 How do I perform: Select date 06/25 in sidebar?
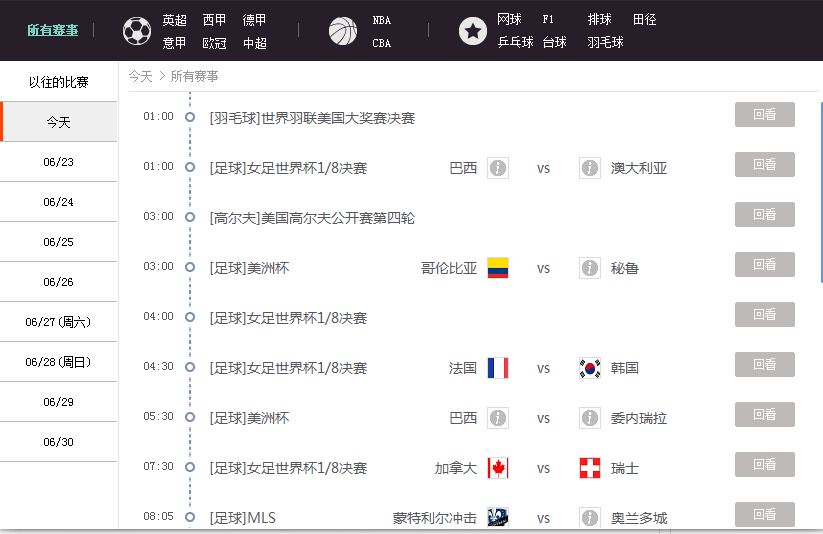(58, 242)
